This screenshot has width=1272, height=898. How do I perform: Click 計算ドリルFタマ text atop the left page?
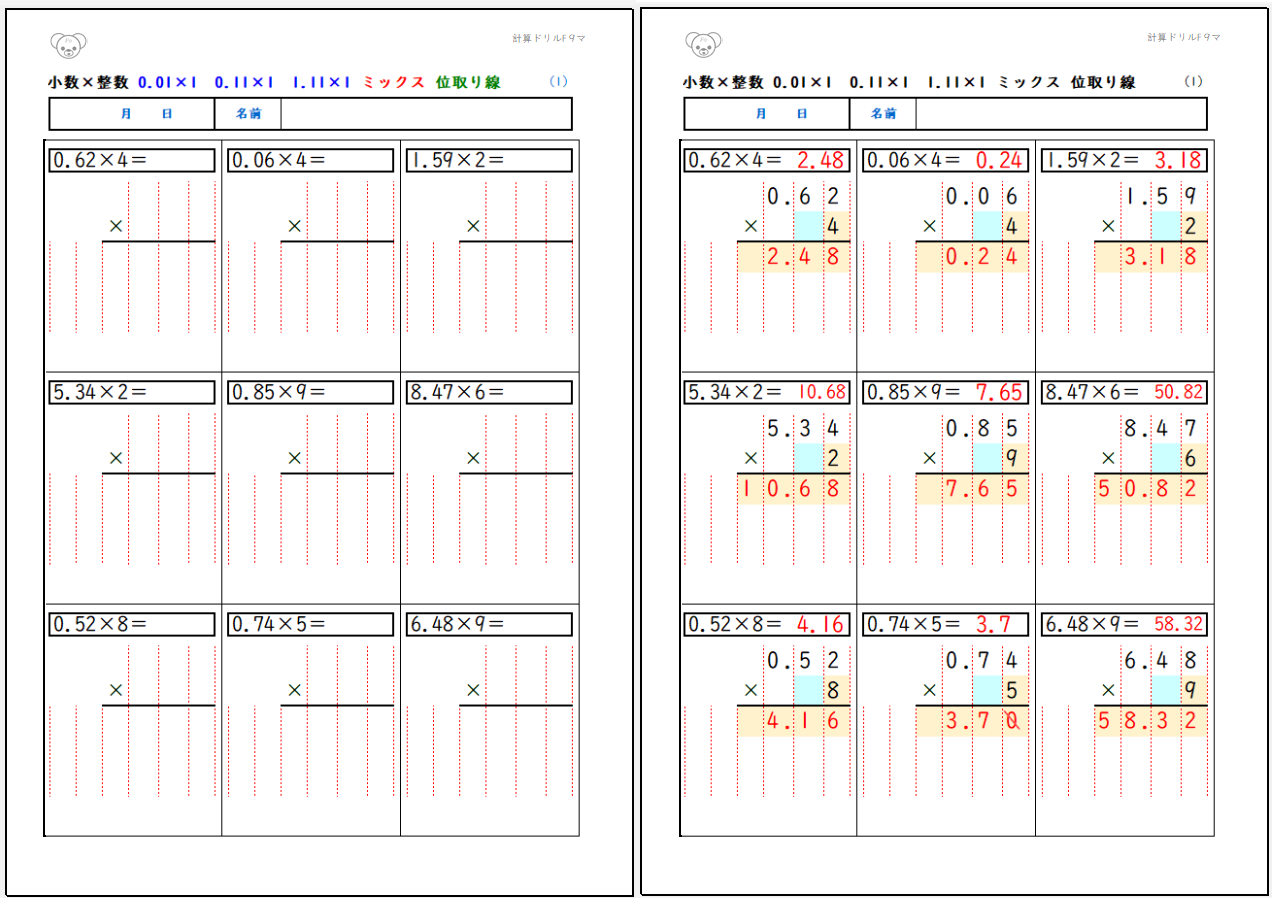(x=549, y=38)
